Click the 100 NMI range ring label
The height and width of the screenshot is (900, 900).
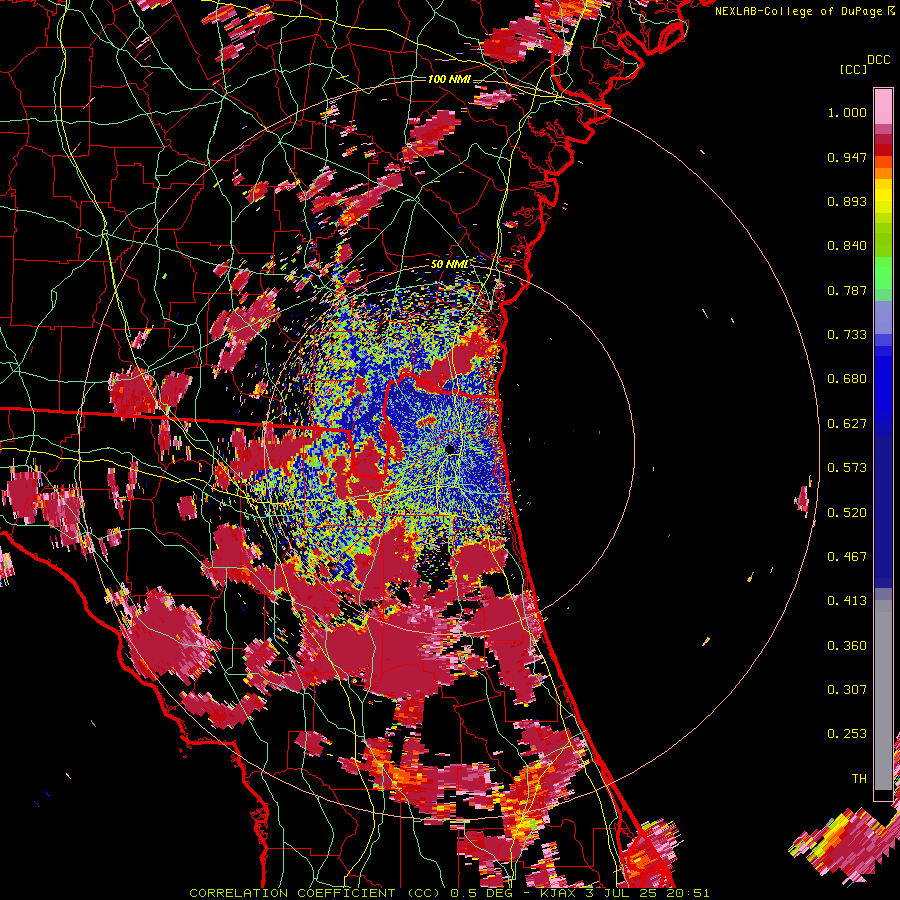point(449,79)
